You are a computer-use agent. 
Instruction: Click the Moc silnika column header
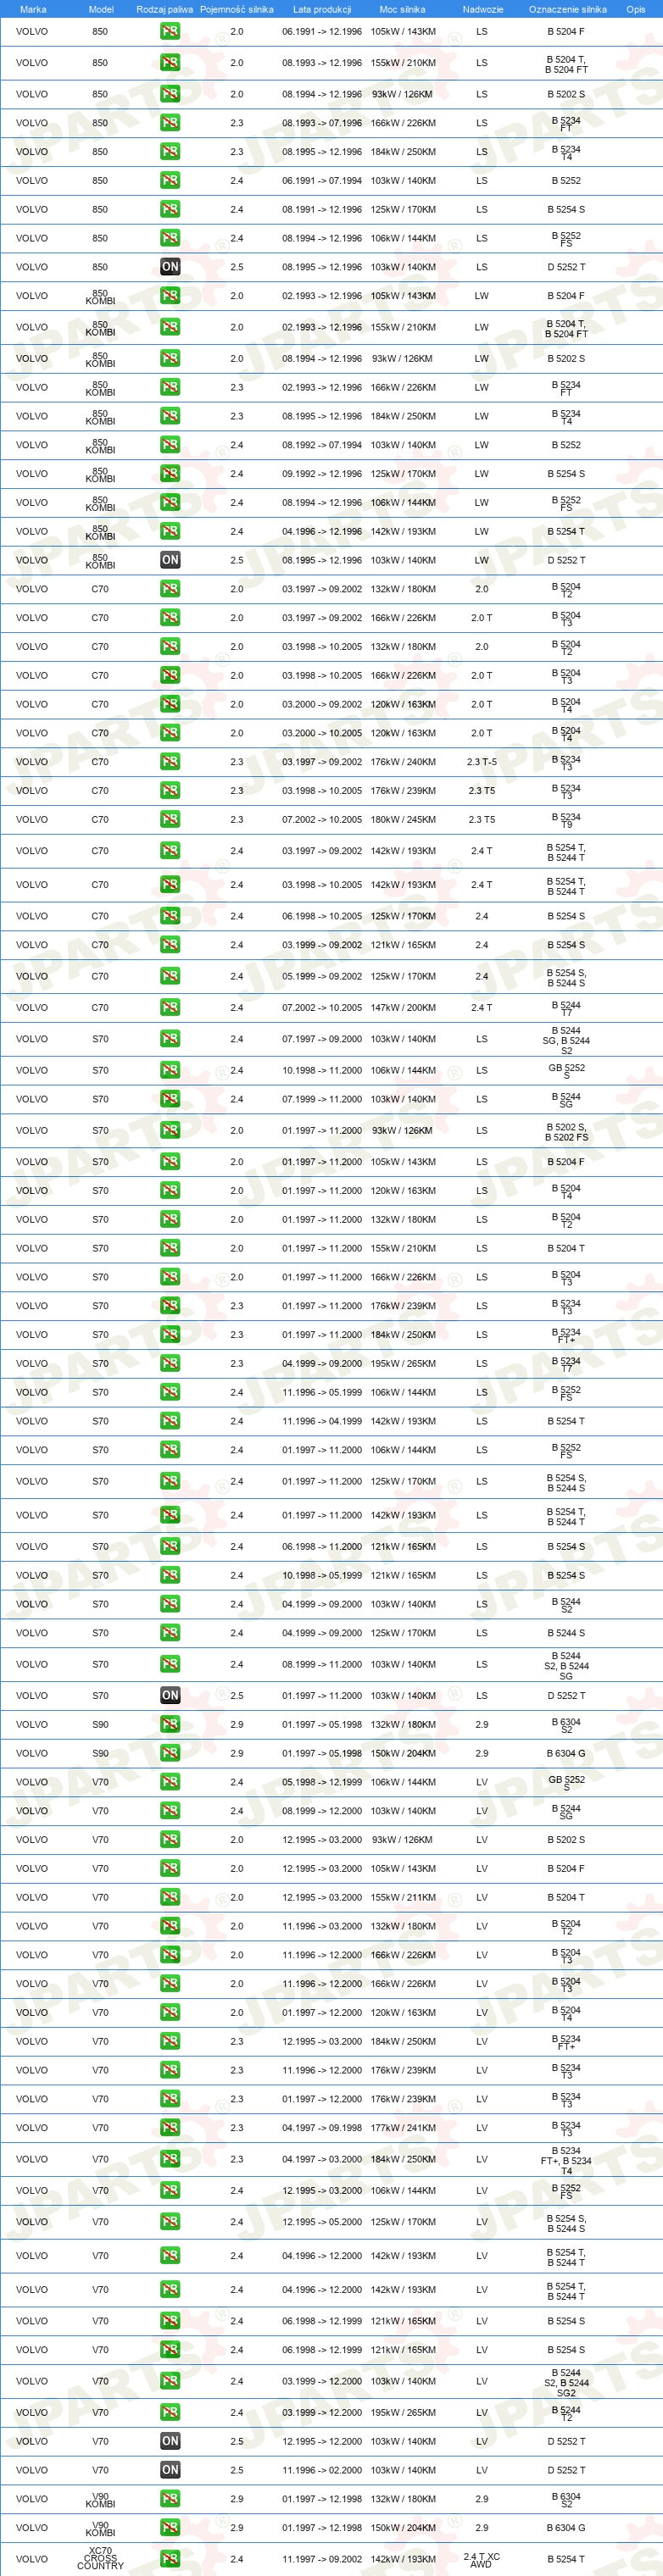(x=402, y=9)
